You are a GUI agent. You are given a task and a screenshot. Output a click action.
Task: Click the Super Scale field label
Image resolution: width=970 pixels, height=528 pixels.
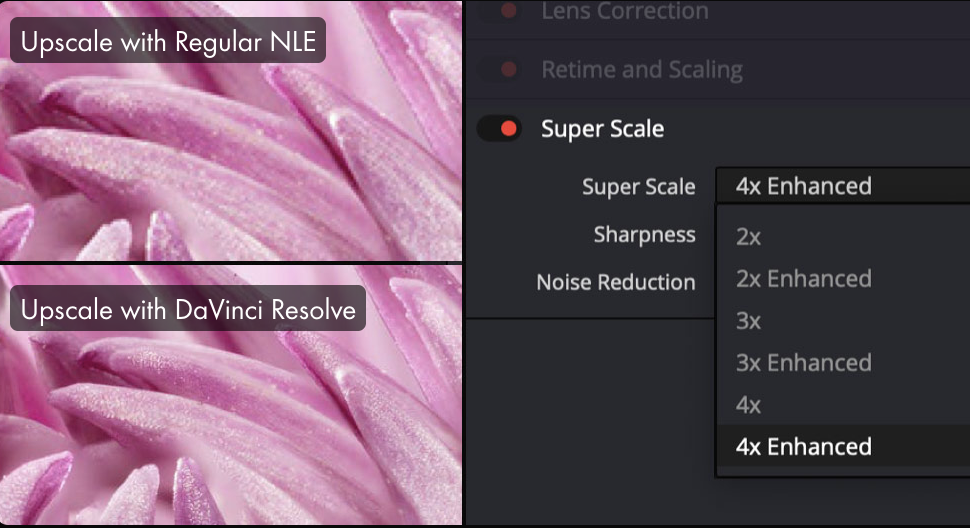(638, 187)
